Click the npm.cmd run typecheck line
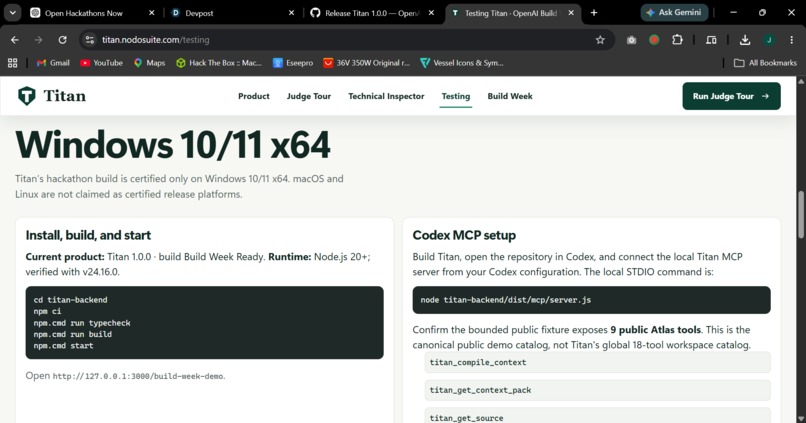806x423 pixels. [82, 323]
